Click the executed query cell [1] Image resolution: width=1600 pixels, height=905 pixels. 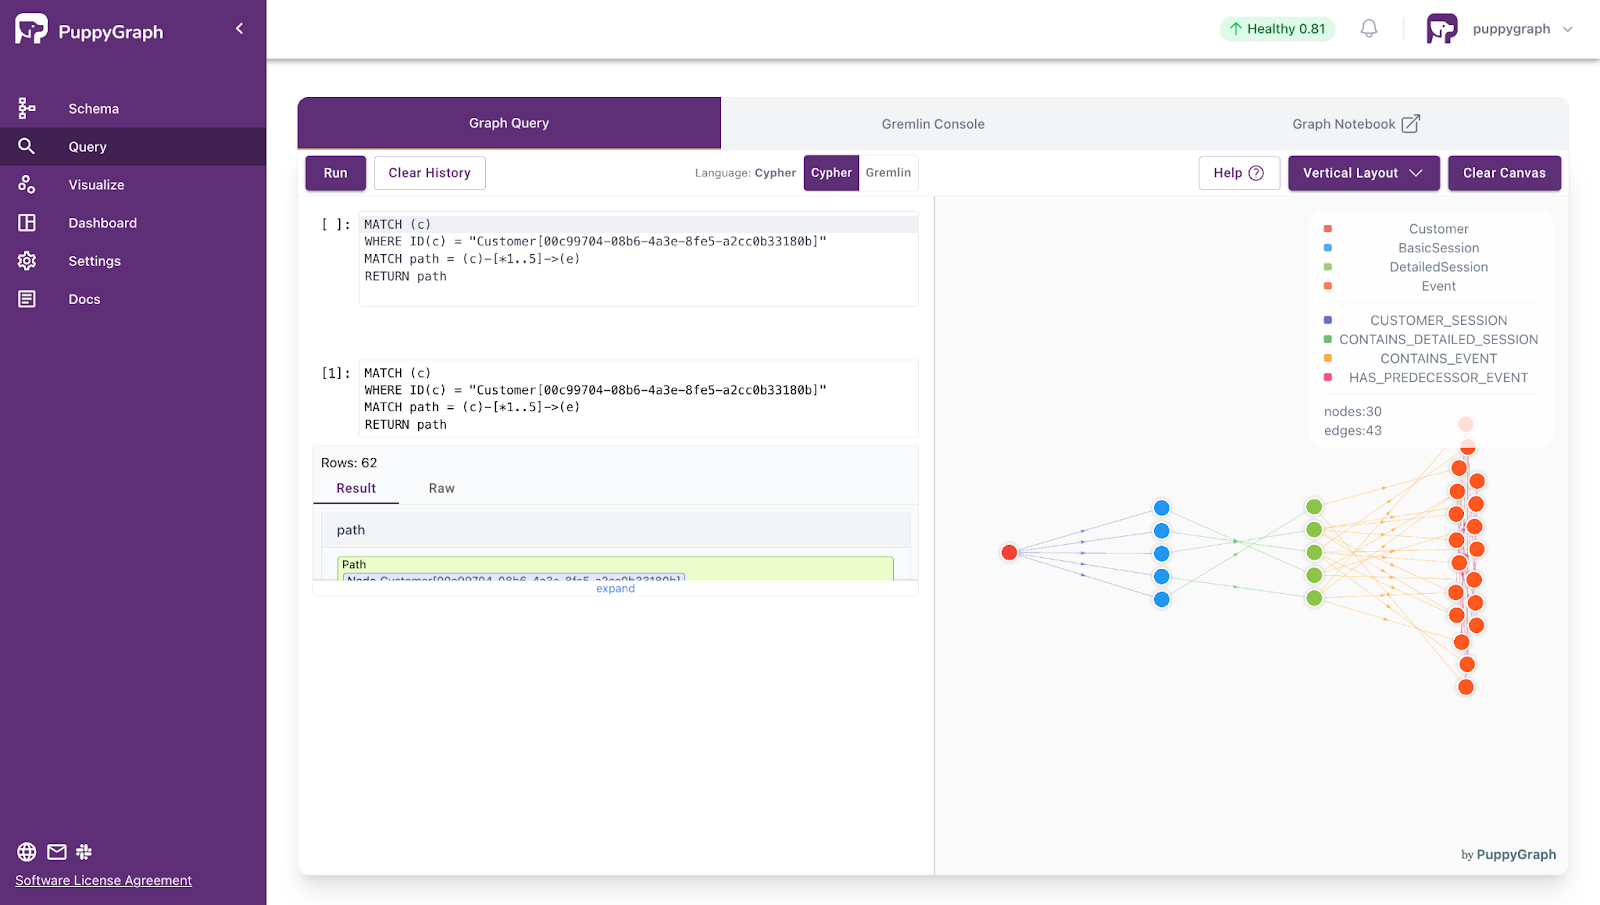[x=638, y=398]
